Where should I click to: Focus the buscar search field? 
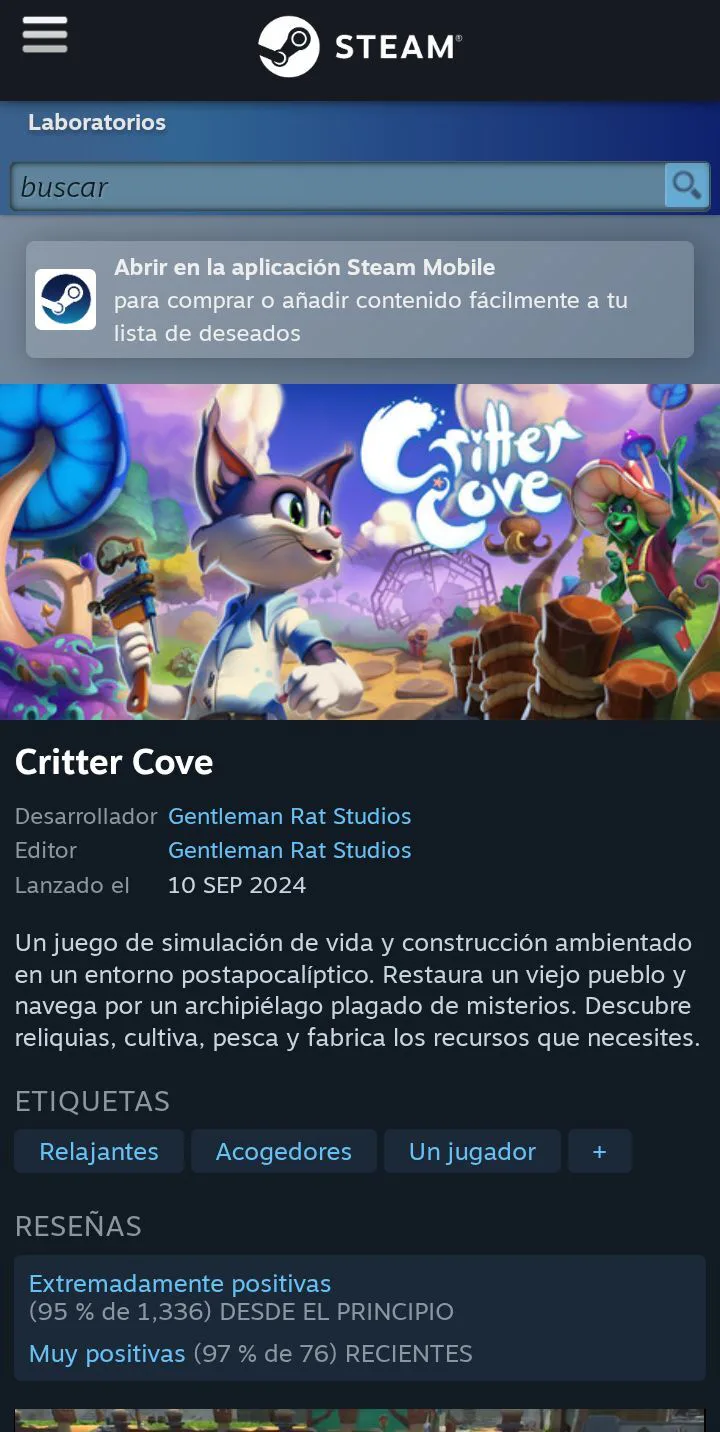coord(338,187)
